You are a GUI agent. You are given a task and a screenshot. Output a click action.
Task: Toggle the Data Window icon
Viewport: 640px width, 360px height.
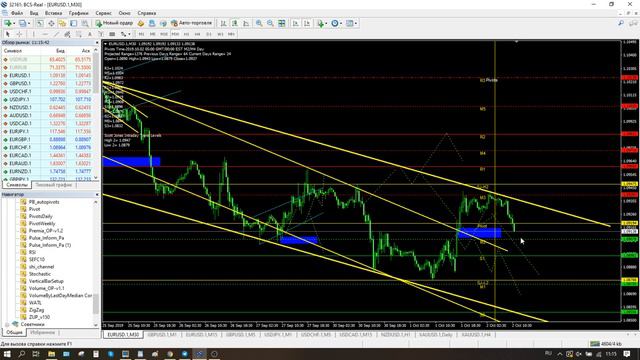(51, 23)
